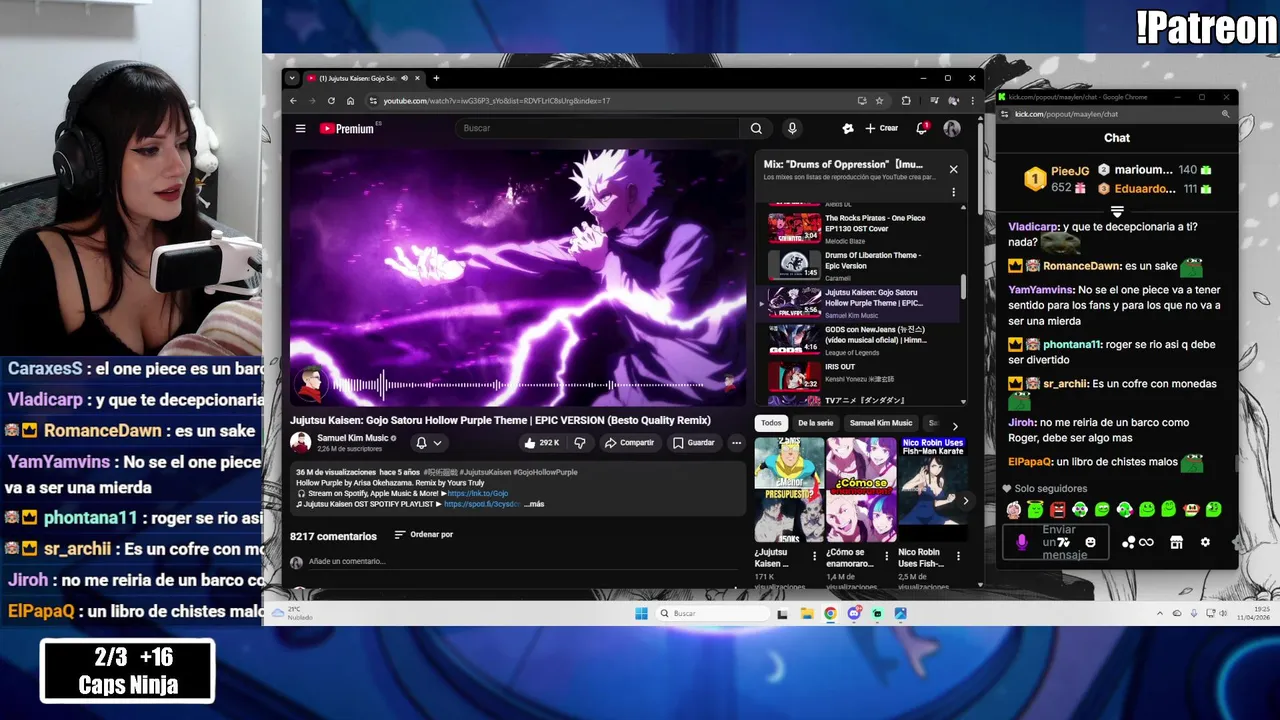1280x720 pixels.
Task: Close the Drums of Oppression mix panel
Action: click(x=953, y=169)
